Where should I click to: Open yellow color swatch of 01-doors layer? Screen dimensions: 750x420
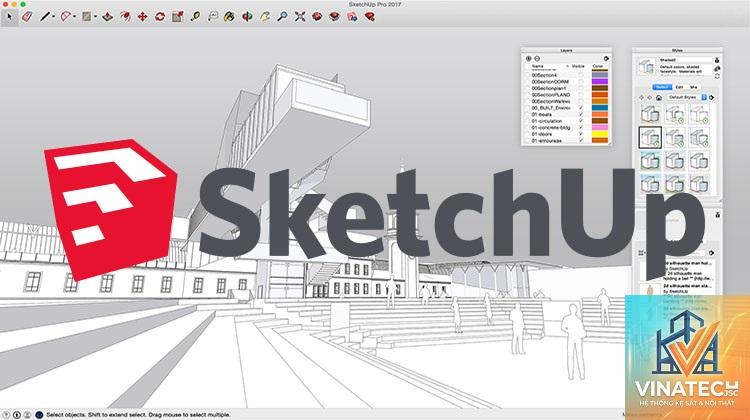600,134
